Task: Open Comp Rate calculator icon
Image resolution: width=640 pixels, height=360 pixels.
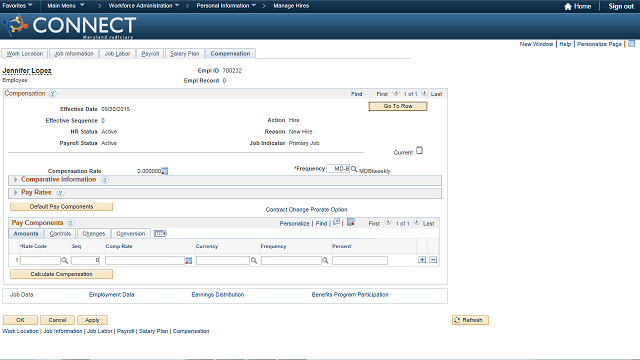Action: [x=188, y=260]
